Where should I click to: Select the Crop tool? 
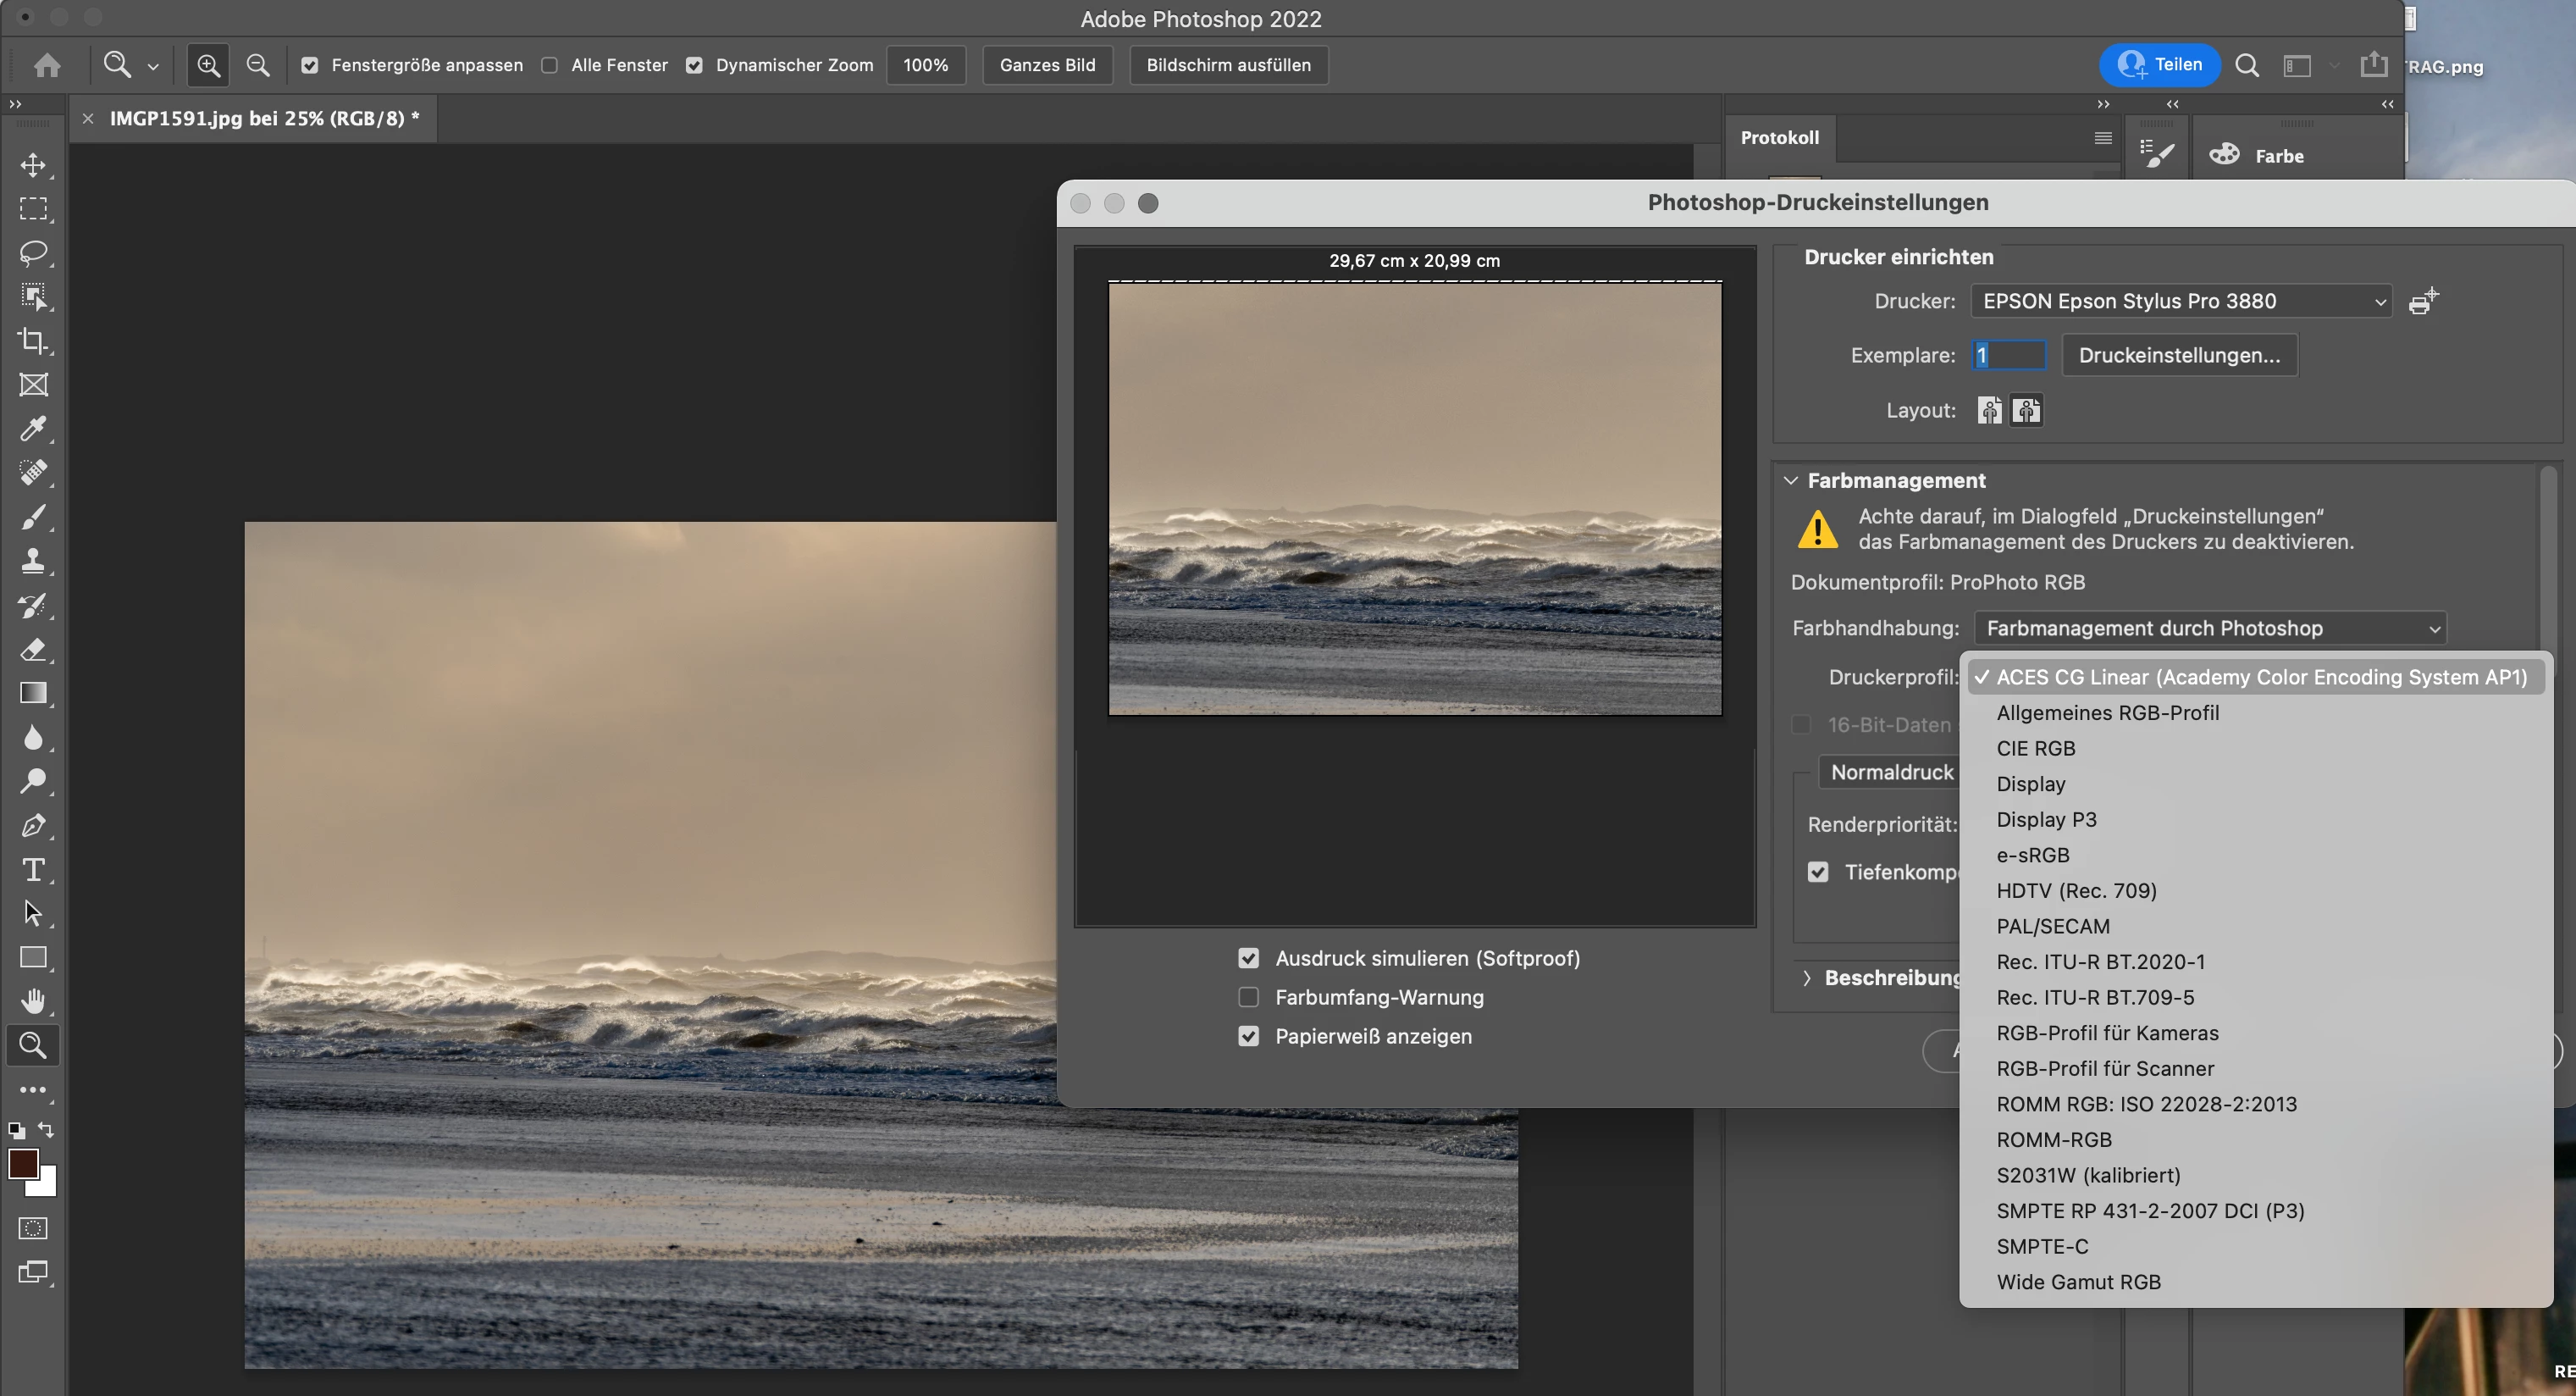pyautogui.click(x=33, y=341)
